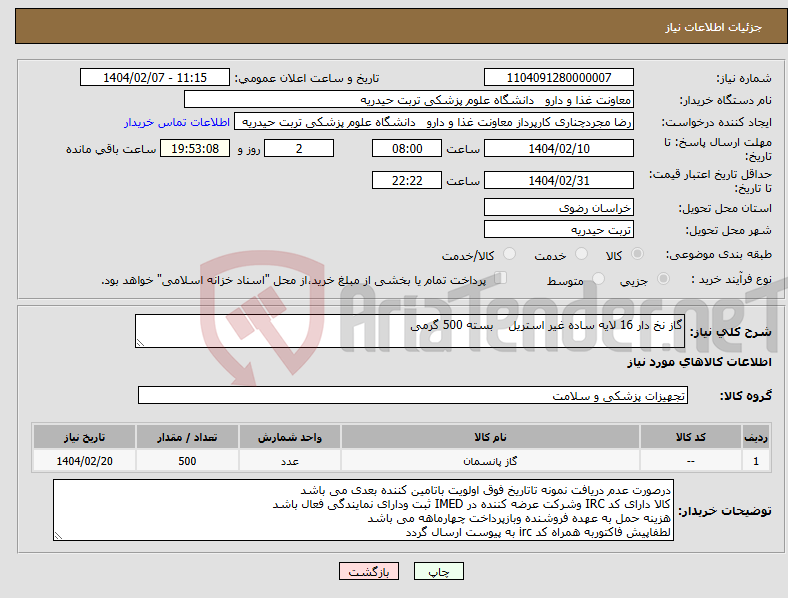This screenshot has width=788, height=598.
Task: Click the استان محل تحویل label
Action: [725, 208]
